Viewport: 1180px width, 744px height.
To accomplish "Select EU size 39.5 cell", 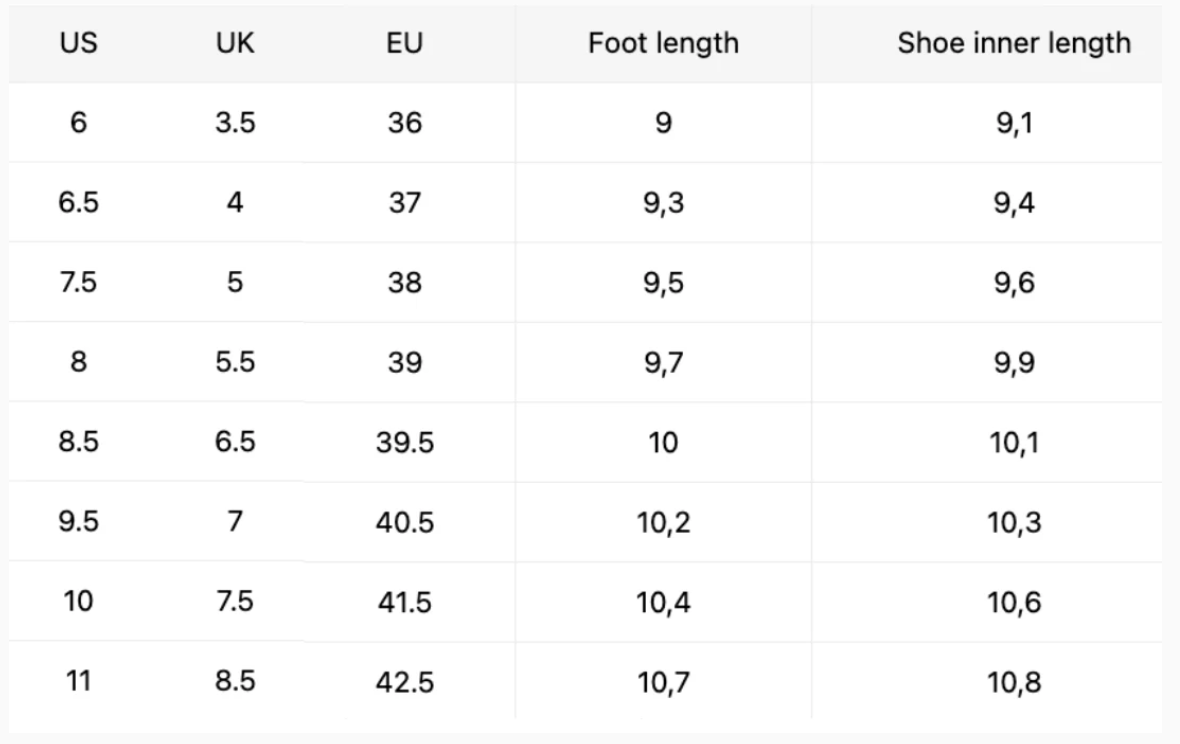I will tap(405, 442).
